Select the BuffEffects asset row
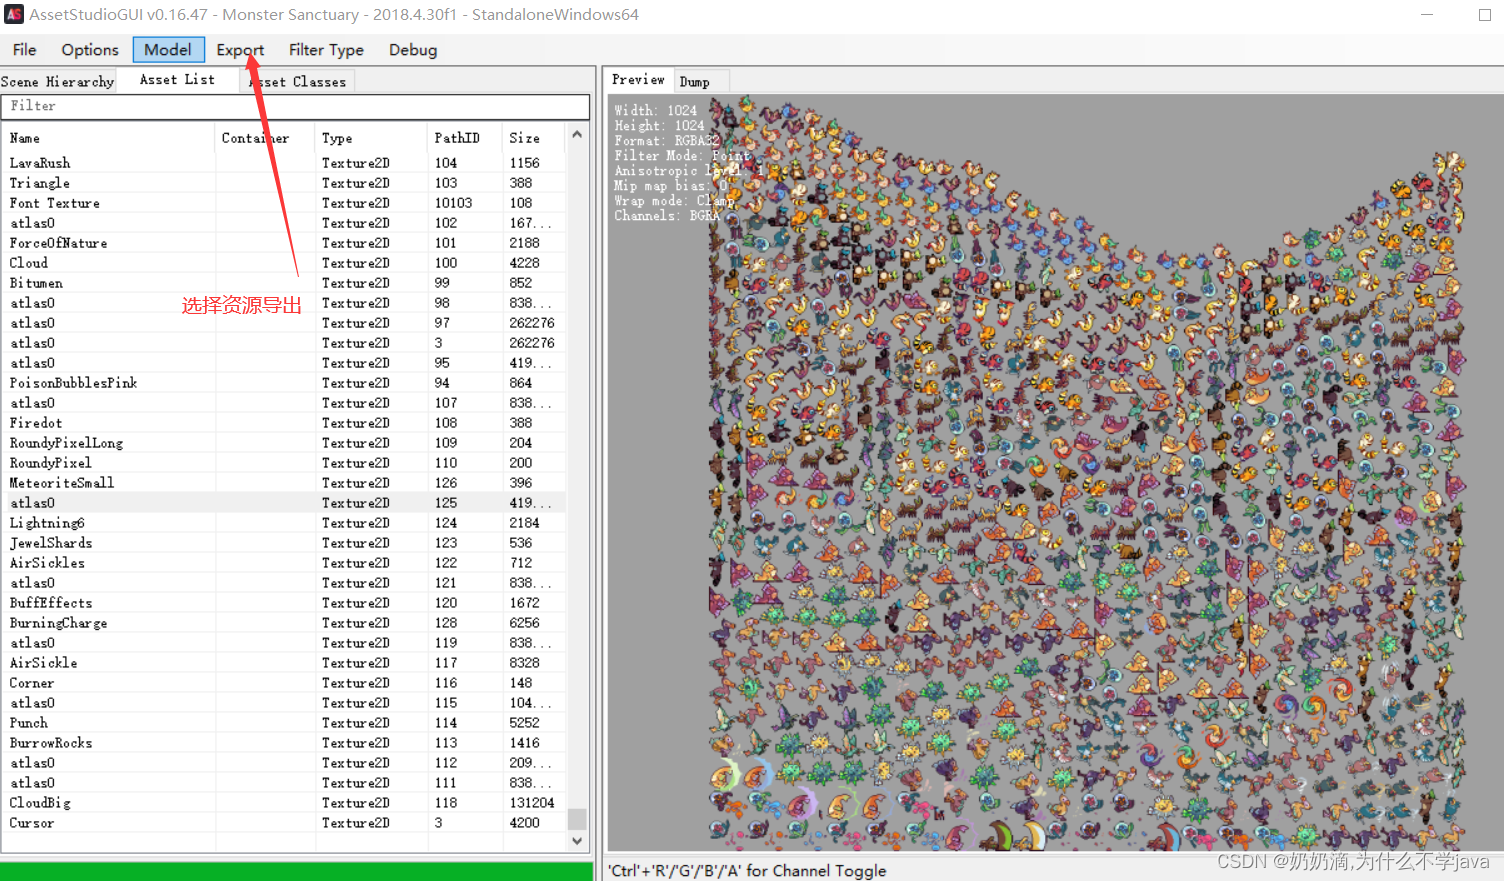 (285, 603)
